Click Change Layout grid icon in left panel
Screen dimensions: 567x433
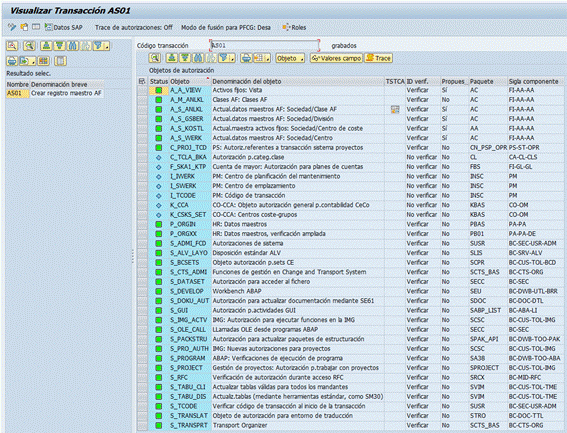point(43,61)
